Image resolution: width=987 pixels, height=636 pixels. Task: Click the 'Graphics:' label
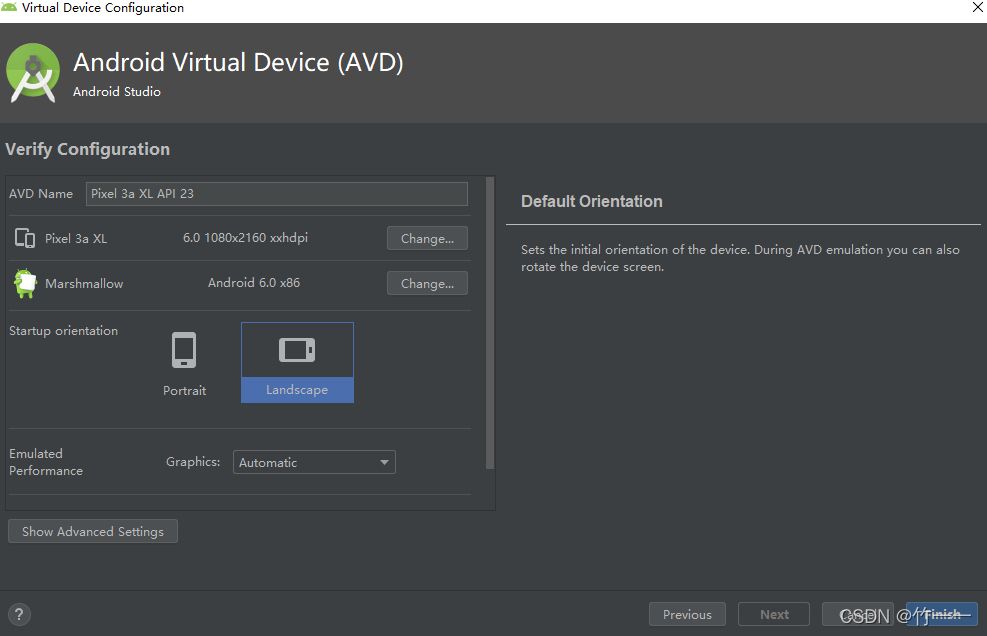pyautogui.click(x=193, y=462)
